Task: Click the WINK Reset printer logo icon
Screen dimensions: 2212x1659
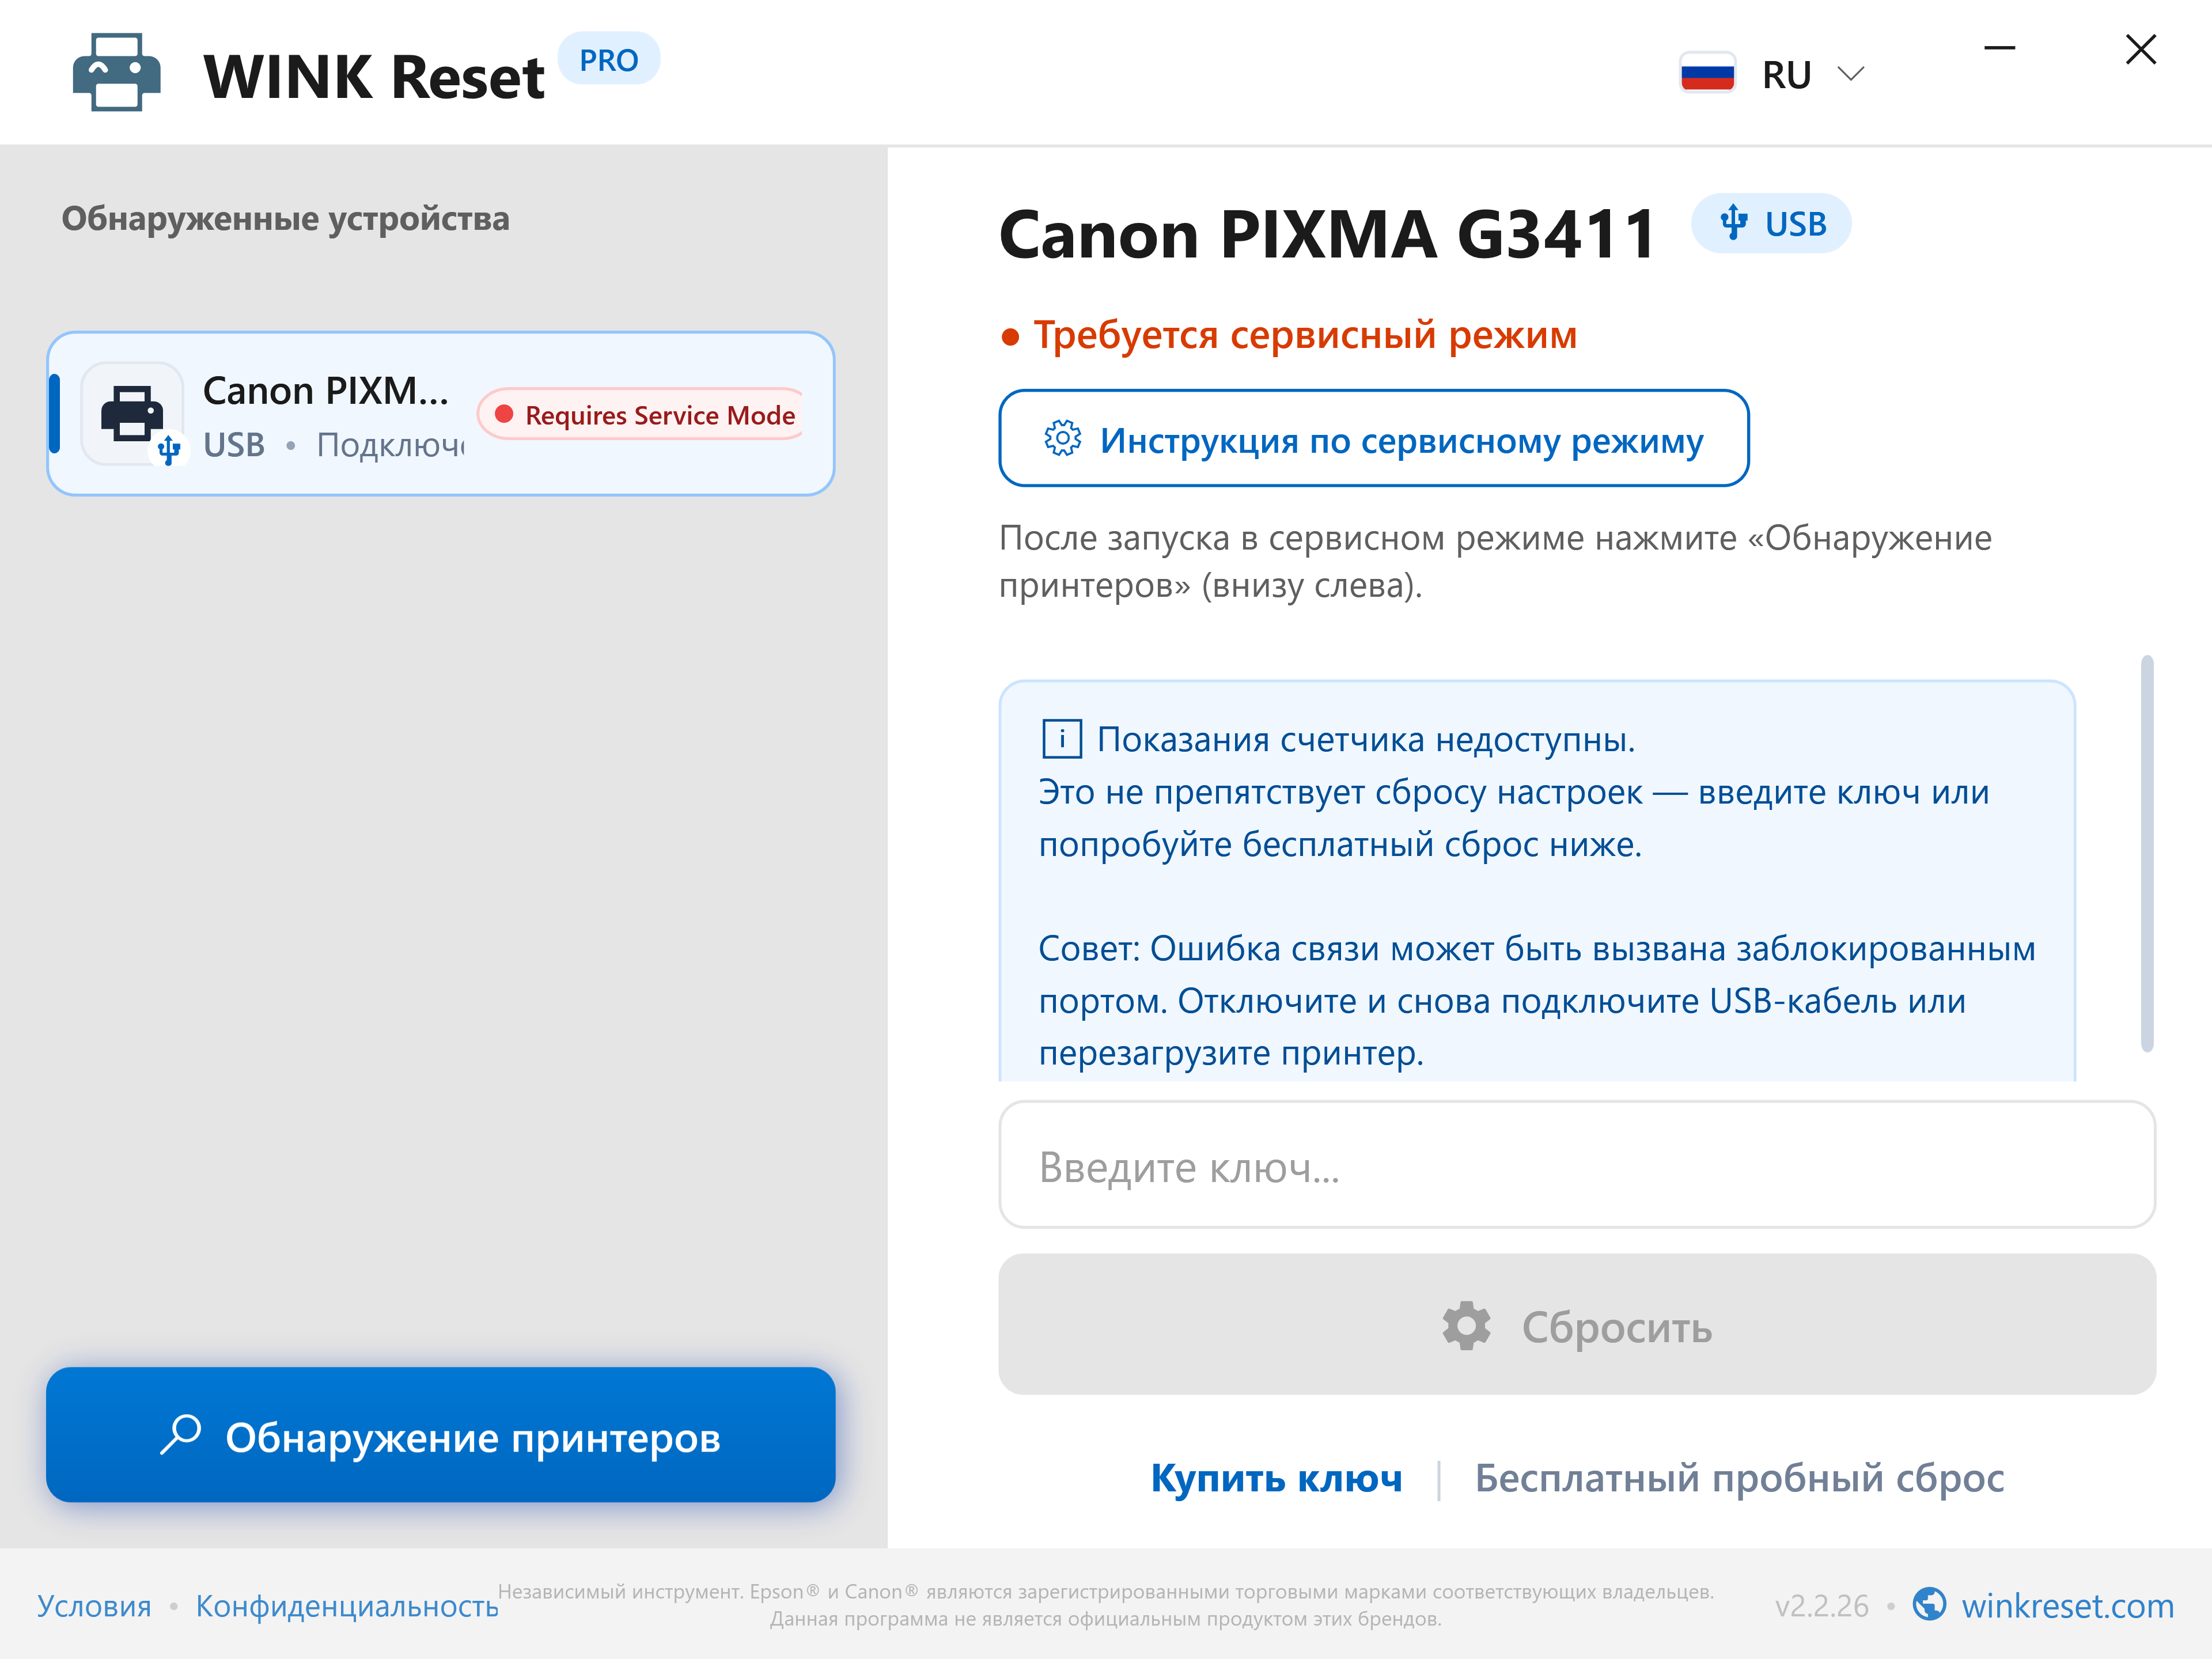Action: click(116, 73)
